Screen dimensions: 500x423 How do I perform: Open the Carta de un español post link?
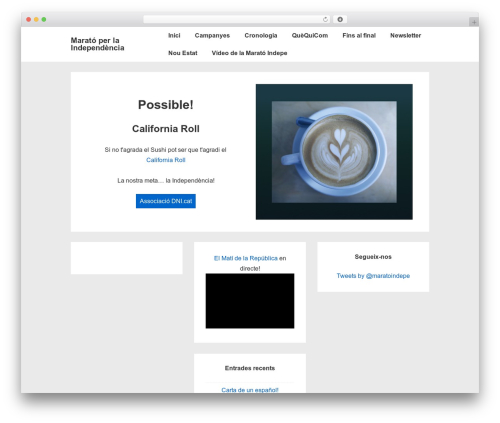(x=250, y=390)
